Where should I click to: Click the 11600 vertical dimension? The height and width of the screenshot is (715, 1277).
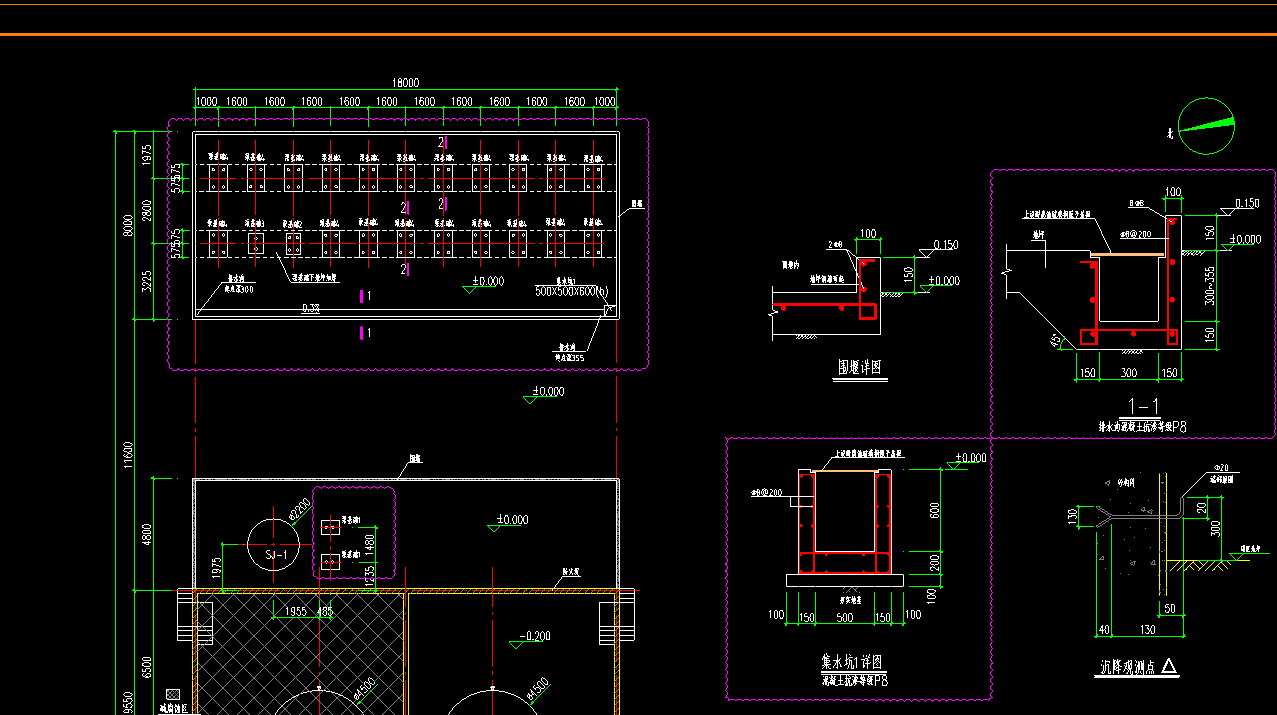pyautogui.click(x=127, y=455)
